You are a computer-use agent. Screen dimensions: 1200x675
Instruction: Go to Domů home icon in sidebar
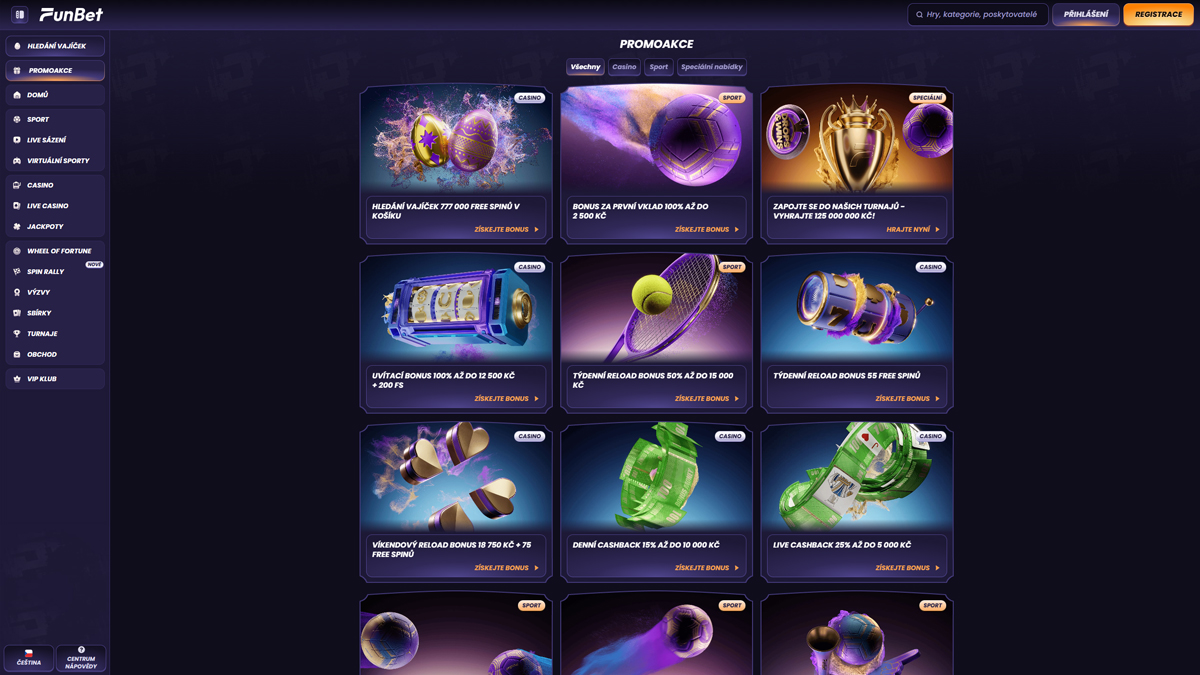click(17, 95)
